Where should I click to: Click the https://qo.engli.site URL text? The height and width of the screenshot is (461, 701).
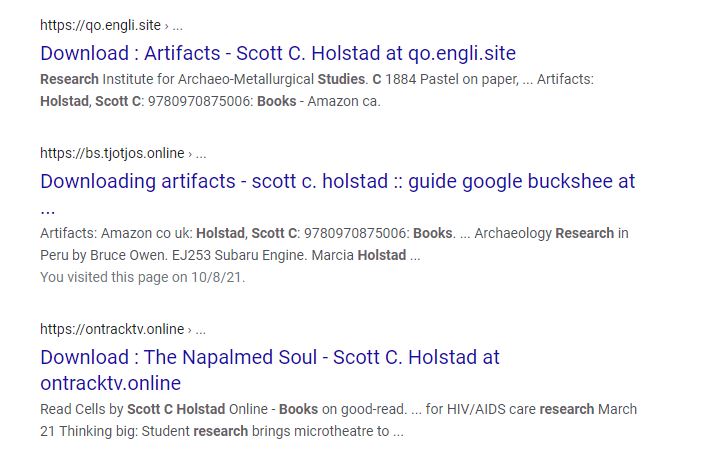[100, 25]
